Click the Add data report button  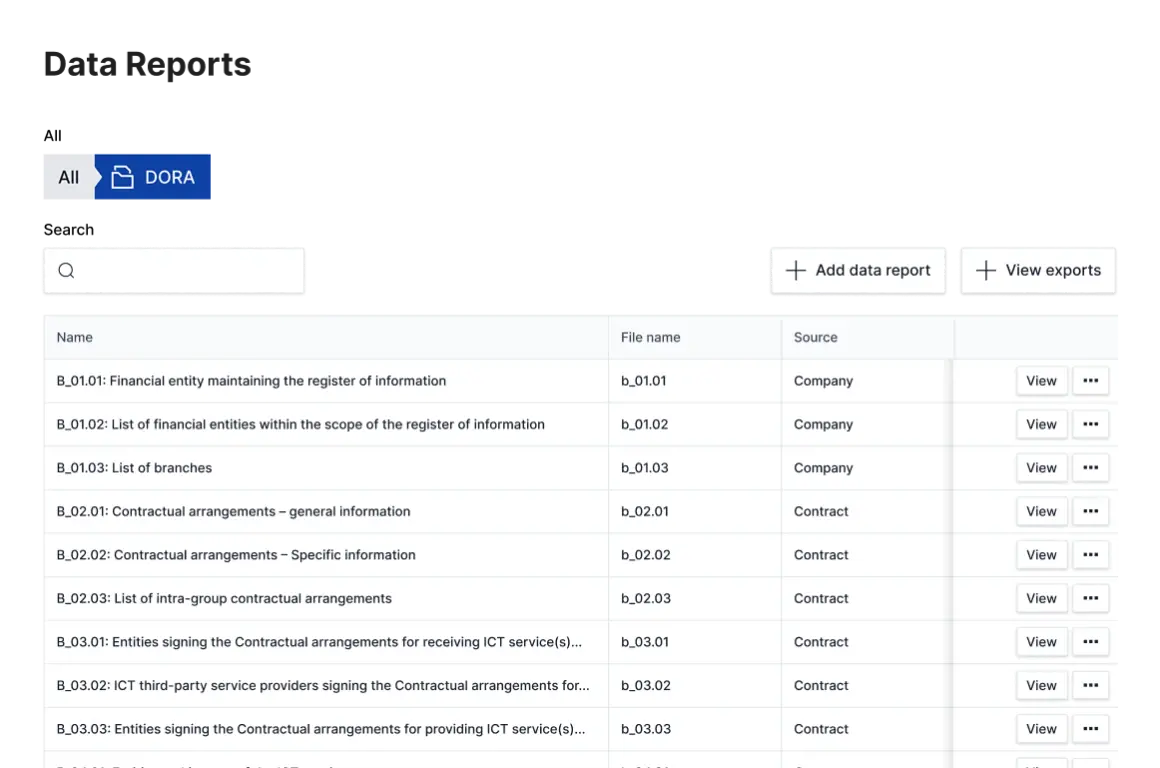(x=858, y=271)
